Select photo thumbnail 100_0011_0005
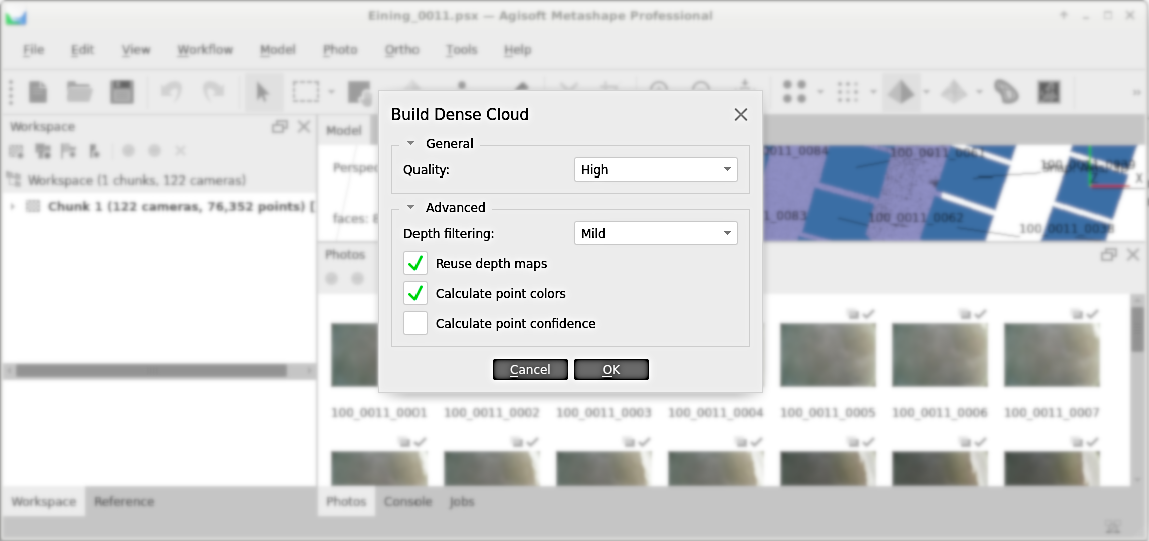Viewport: 1149px width, 541px height. pyautogui.click(x=827, y=356)
